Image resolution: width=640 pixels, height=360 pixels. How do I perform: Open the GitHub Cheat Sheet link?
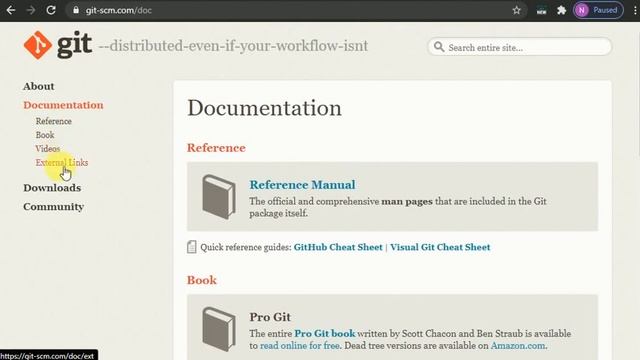(x=338, y=247)
